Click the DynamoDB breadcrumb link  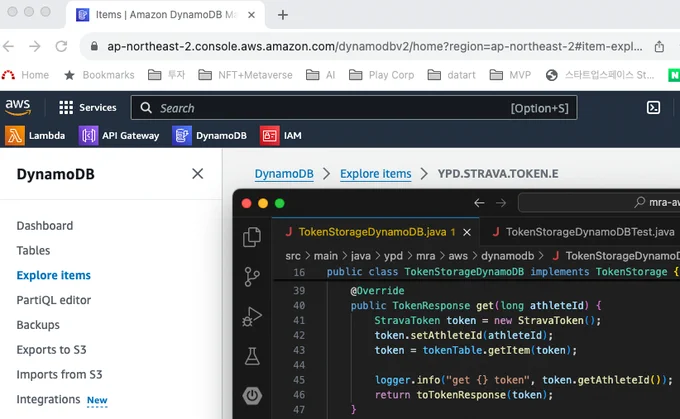pos(284,173)
